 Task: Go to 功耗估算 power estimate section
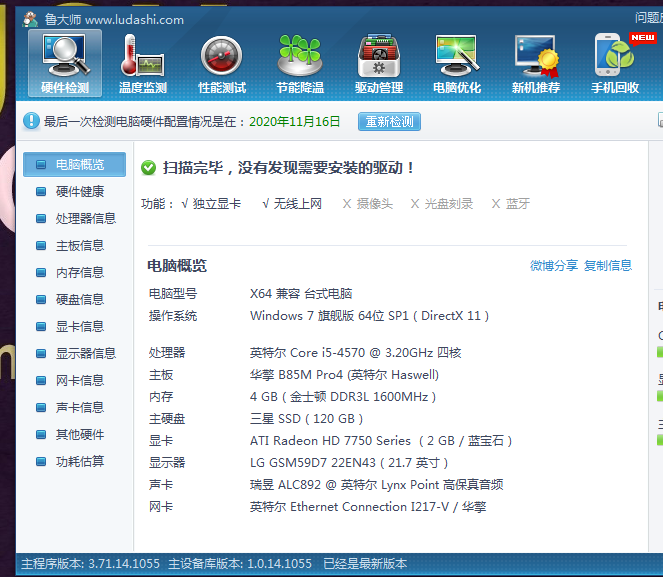pyautogui.click(x=79, y=461)
